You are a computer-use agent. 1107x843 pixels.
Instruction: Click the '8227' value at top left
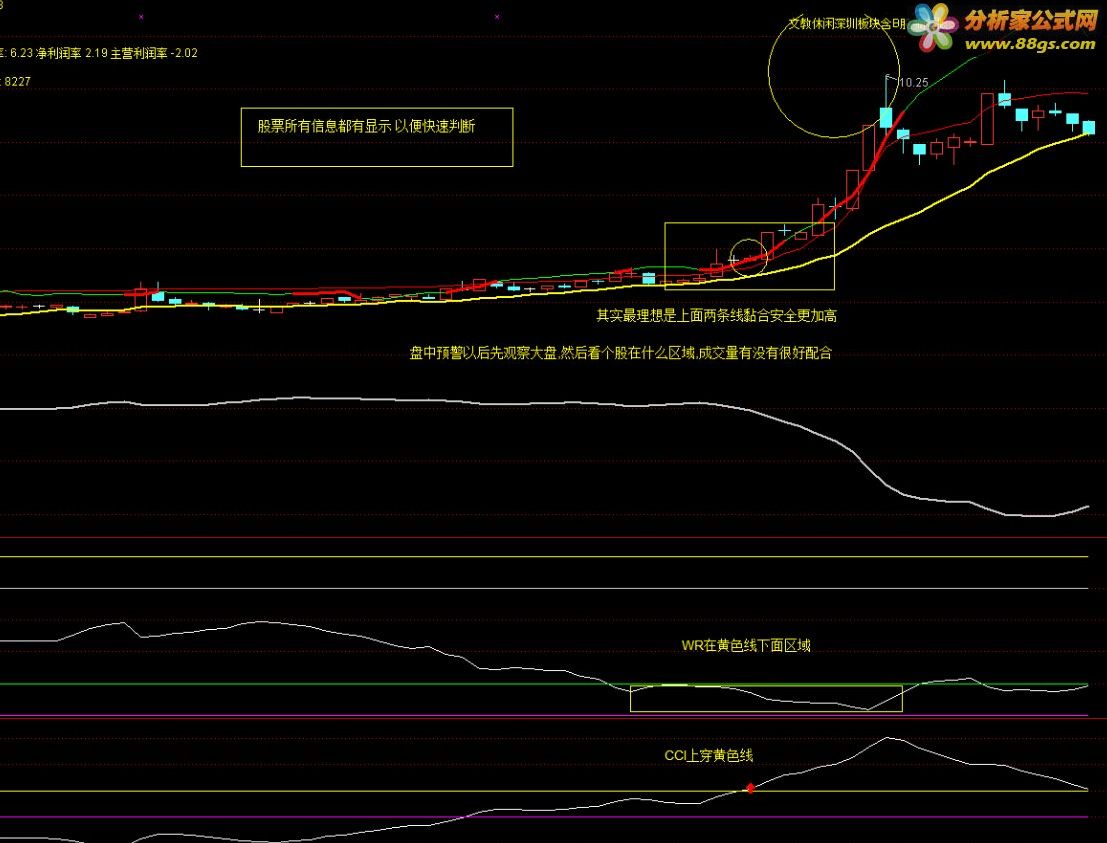point(18,82)
